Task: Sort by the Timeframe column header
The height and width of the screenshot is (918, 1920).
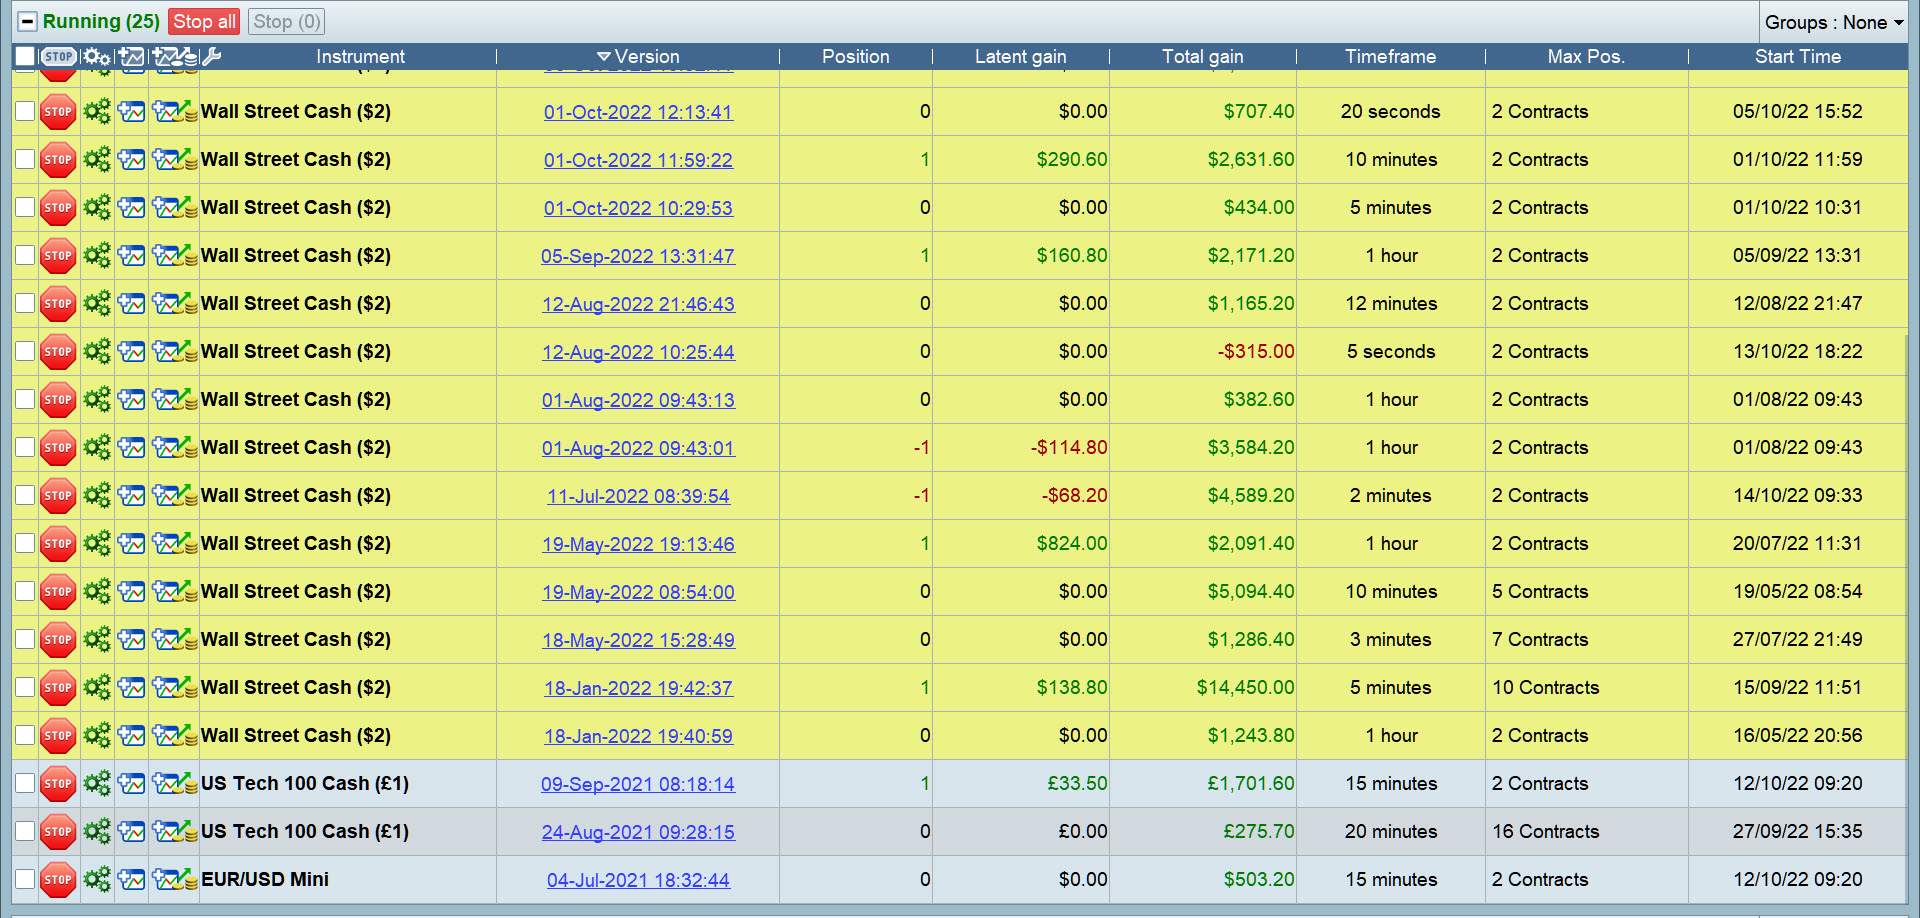Action: tap(1391, 57)
